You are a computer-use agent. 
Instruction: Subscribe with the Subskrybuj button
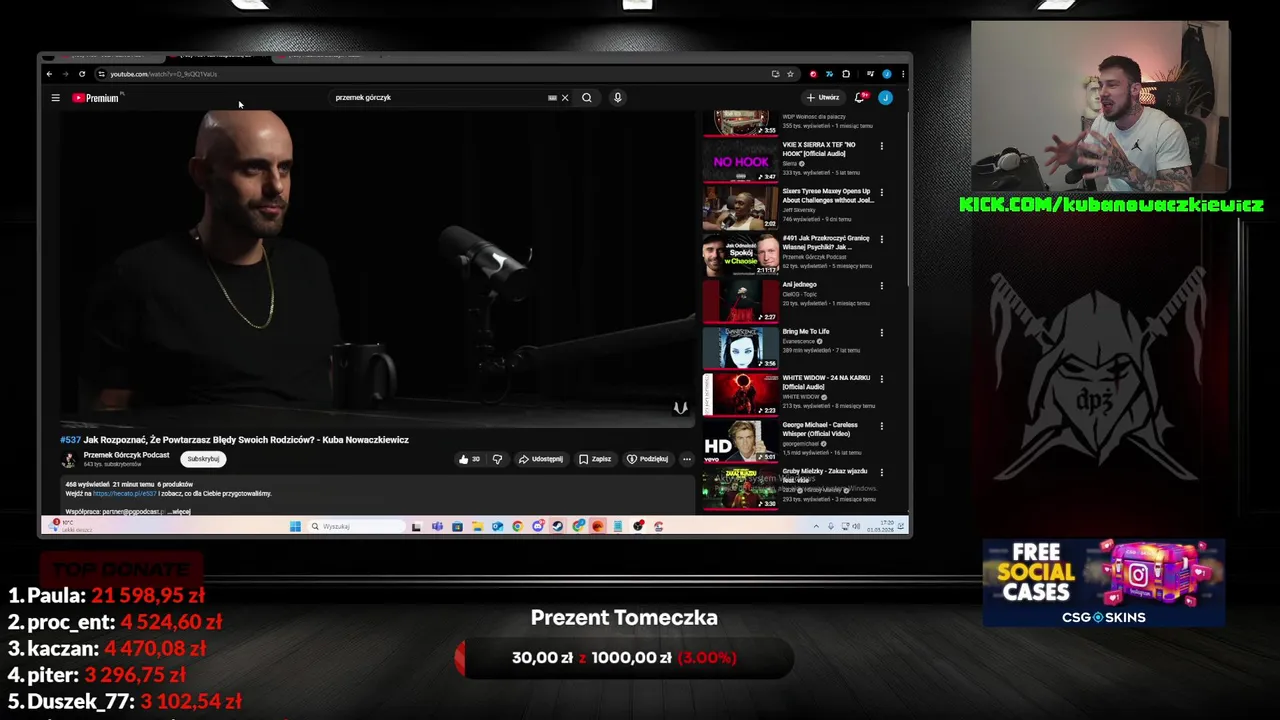pos(203,459)
